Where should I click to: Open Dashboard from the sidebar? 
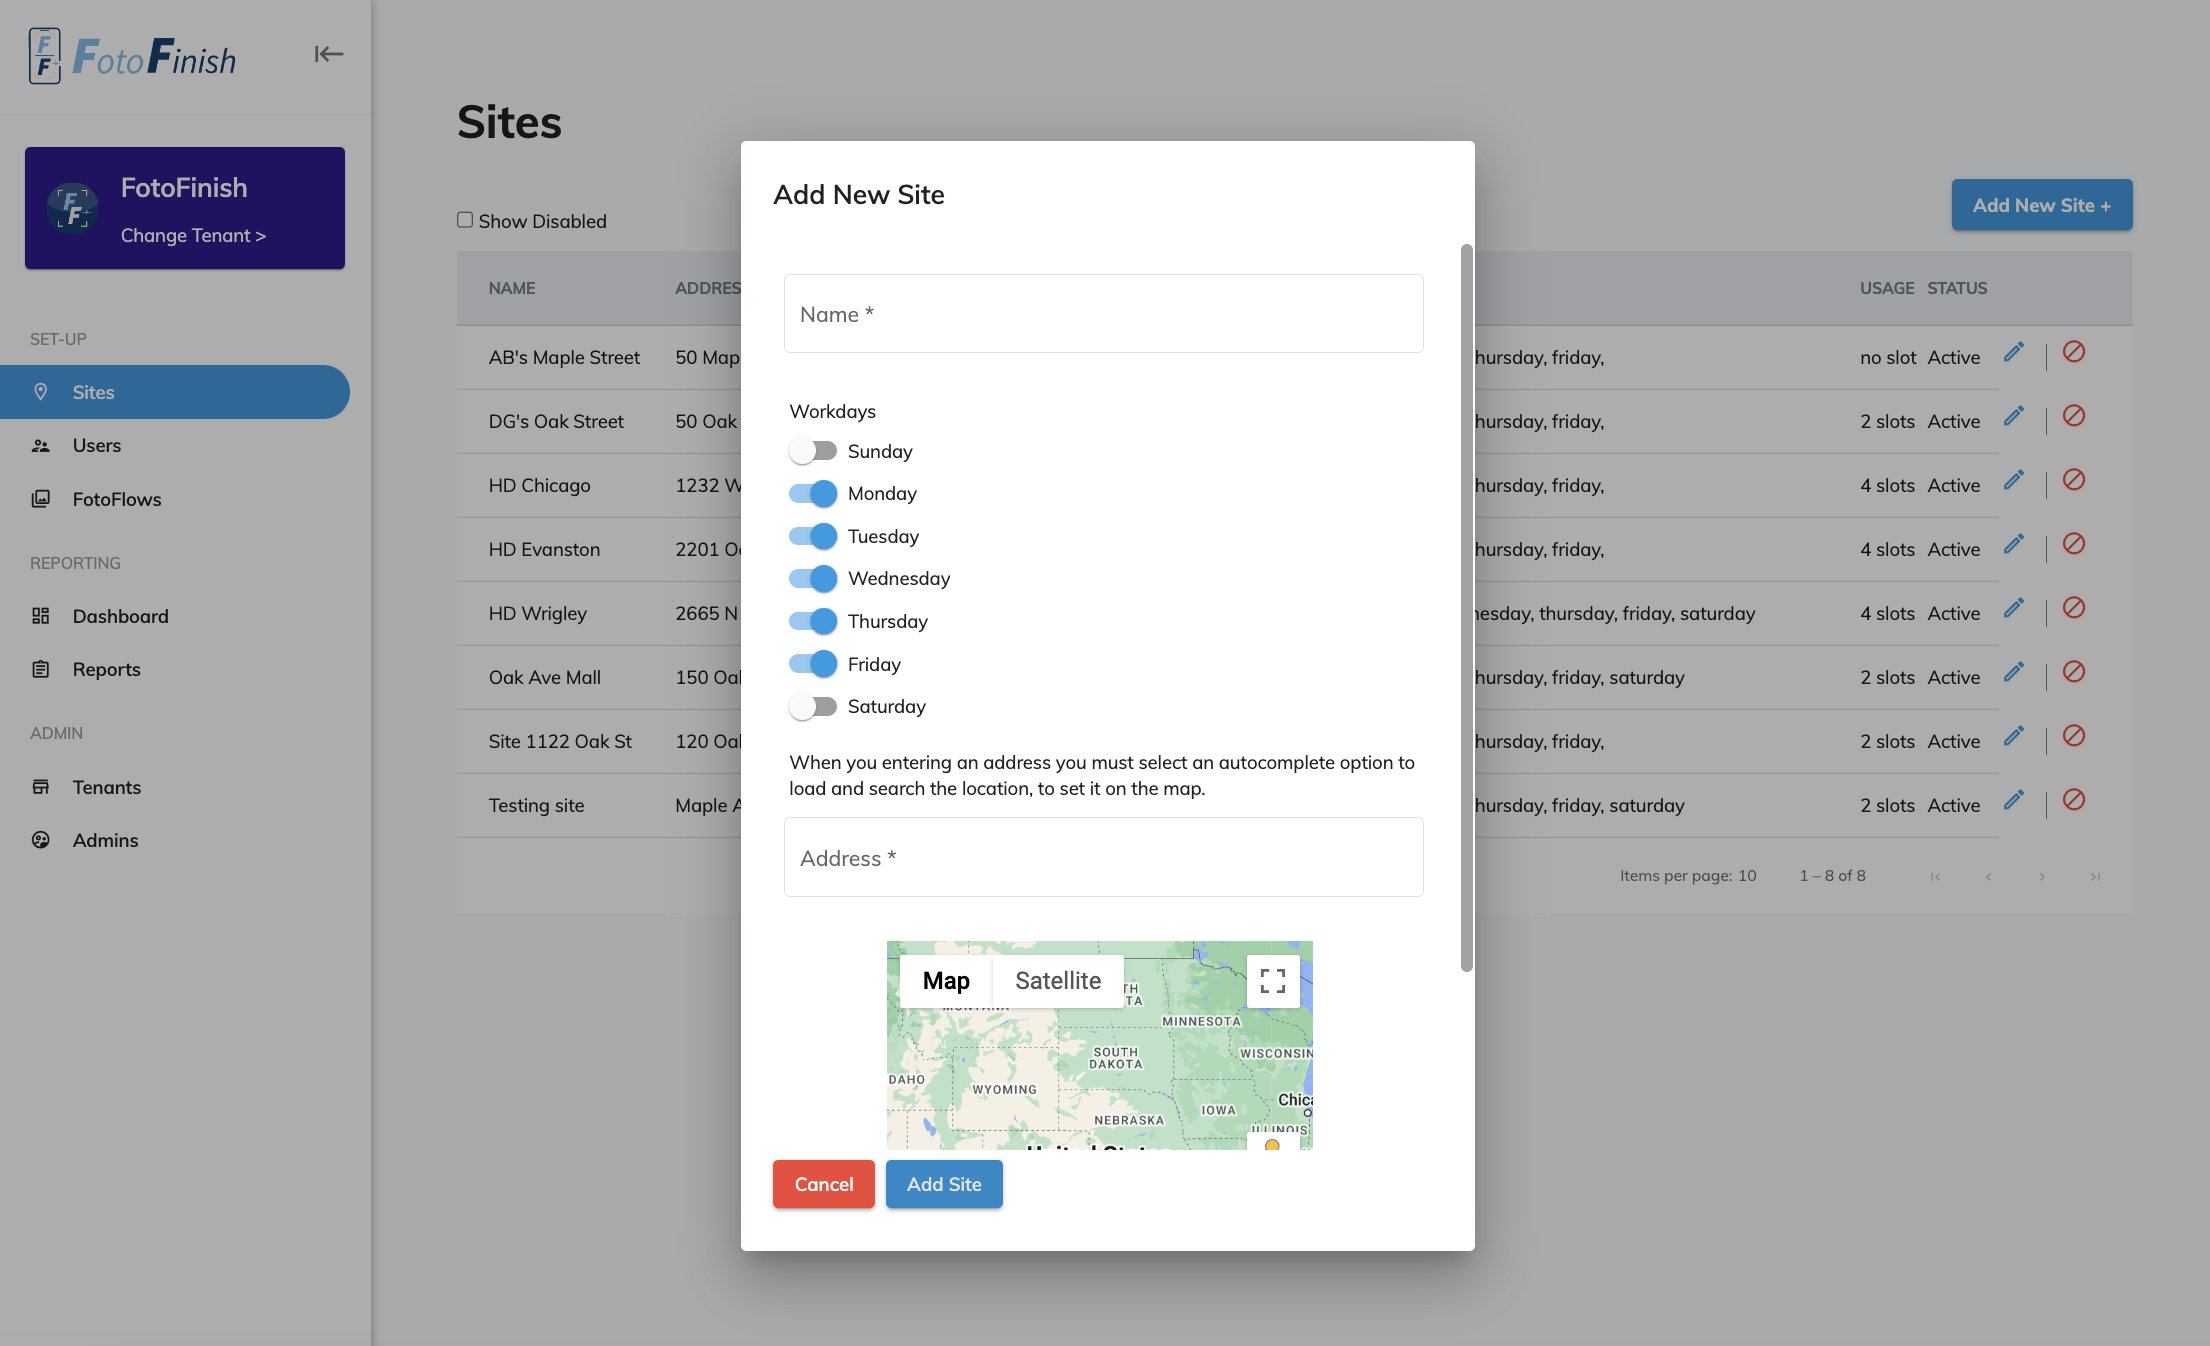[x=120, y=616]
